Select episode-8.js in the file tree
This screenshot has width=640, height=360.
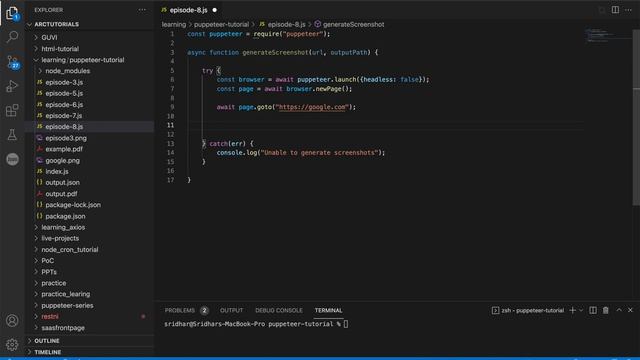tap(64, 127)
